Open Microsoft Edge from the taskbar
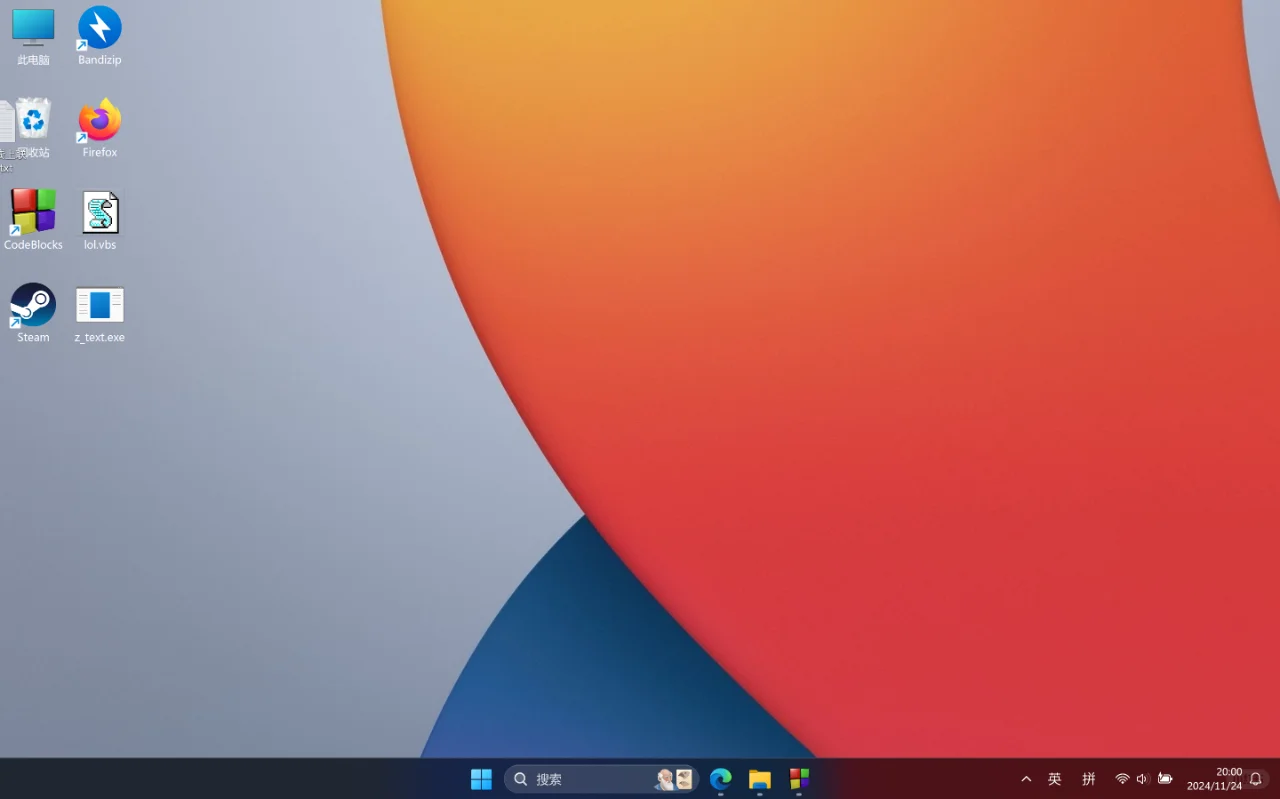The width and height of the screenshot is (1280, 799). (720, 779)
